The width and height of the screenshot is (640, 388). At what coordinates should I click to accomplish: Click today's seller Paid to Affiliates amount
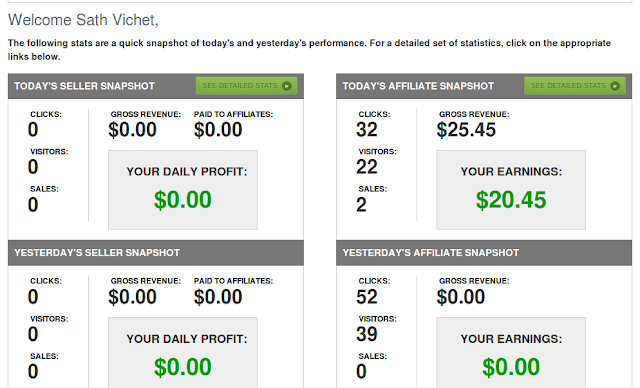click(218, 130)
